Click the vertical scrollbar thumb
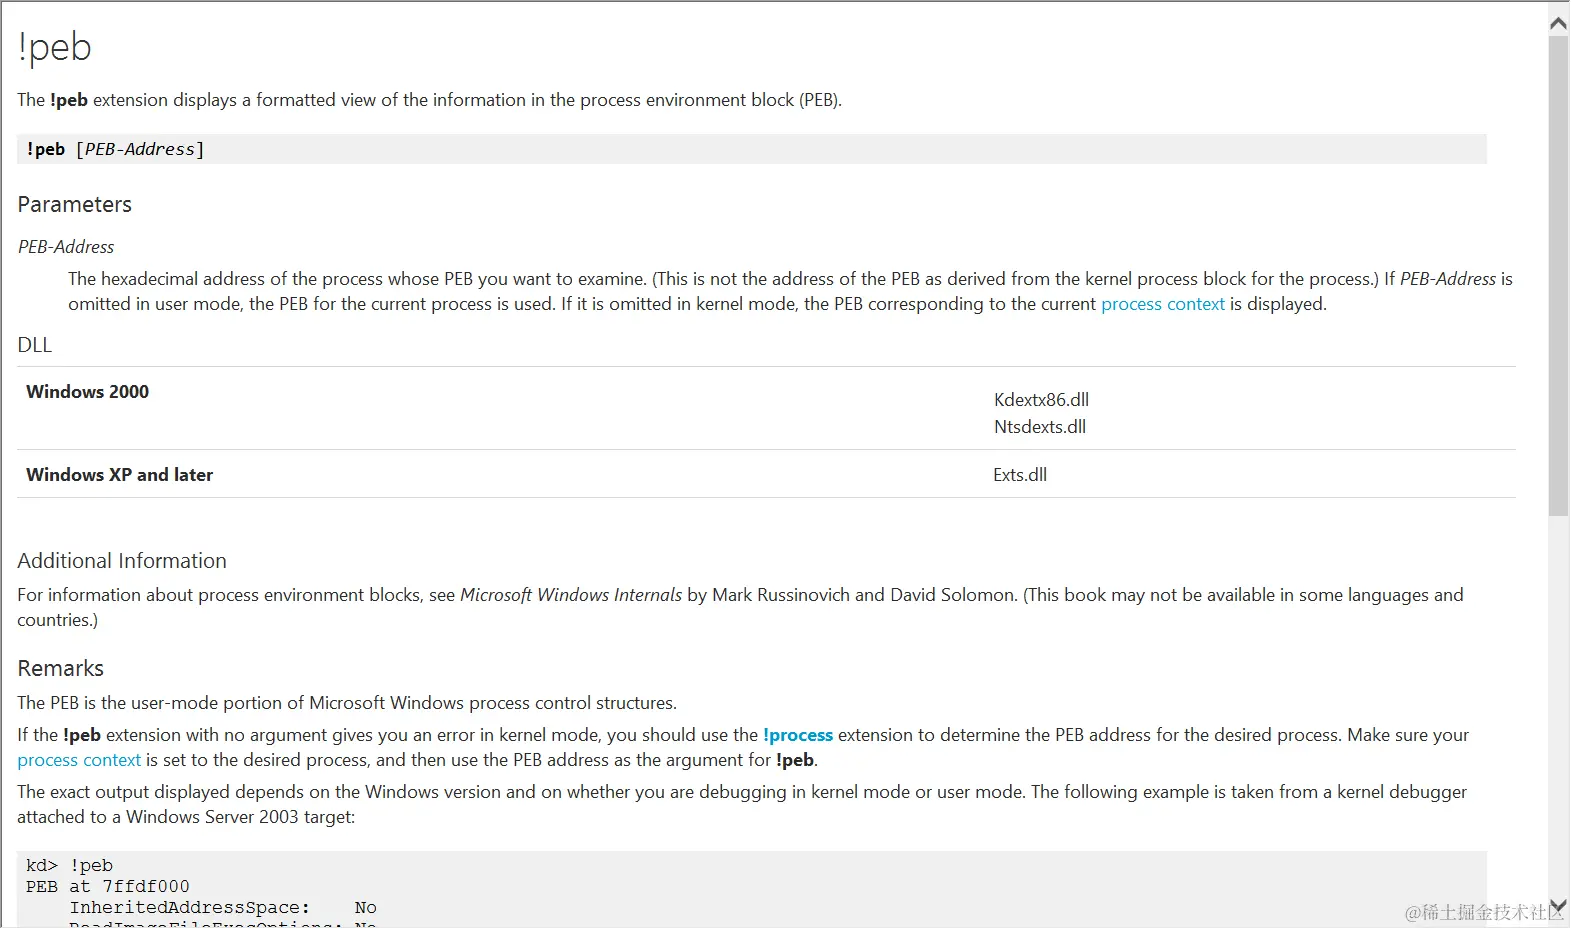Image resolution: width=1571 pixels, height=929 pixels. [x=1558, y=275]
